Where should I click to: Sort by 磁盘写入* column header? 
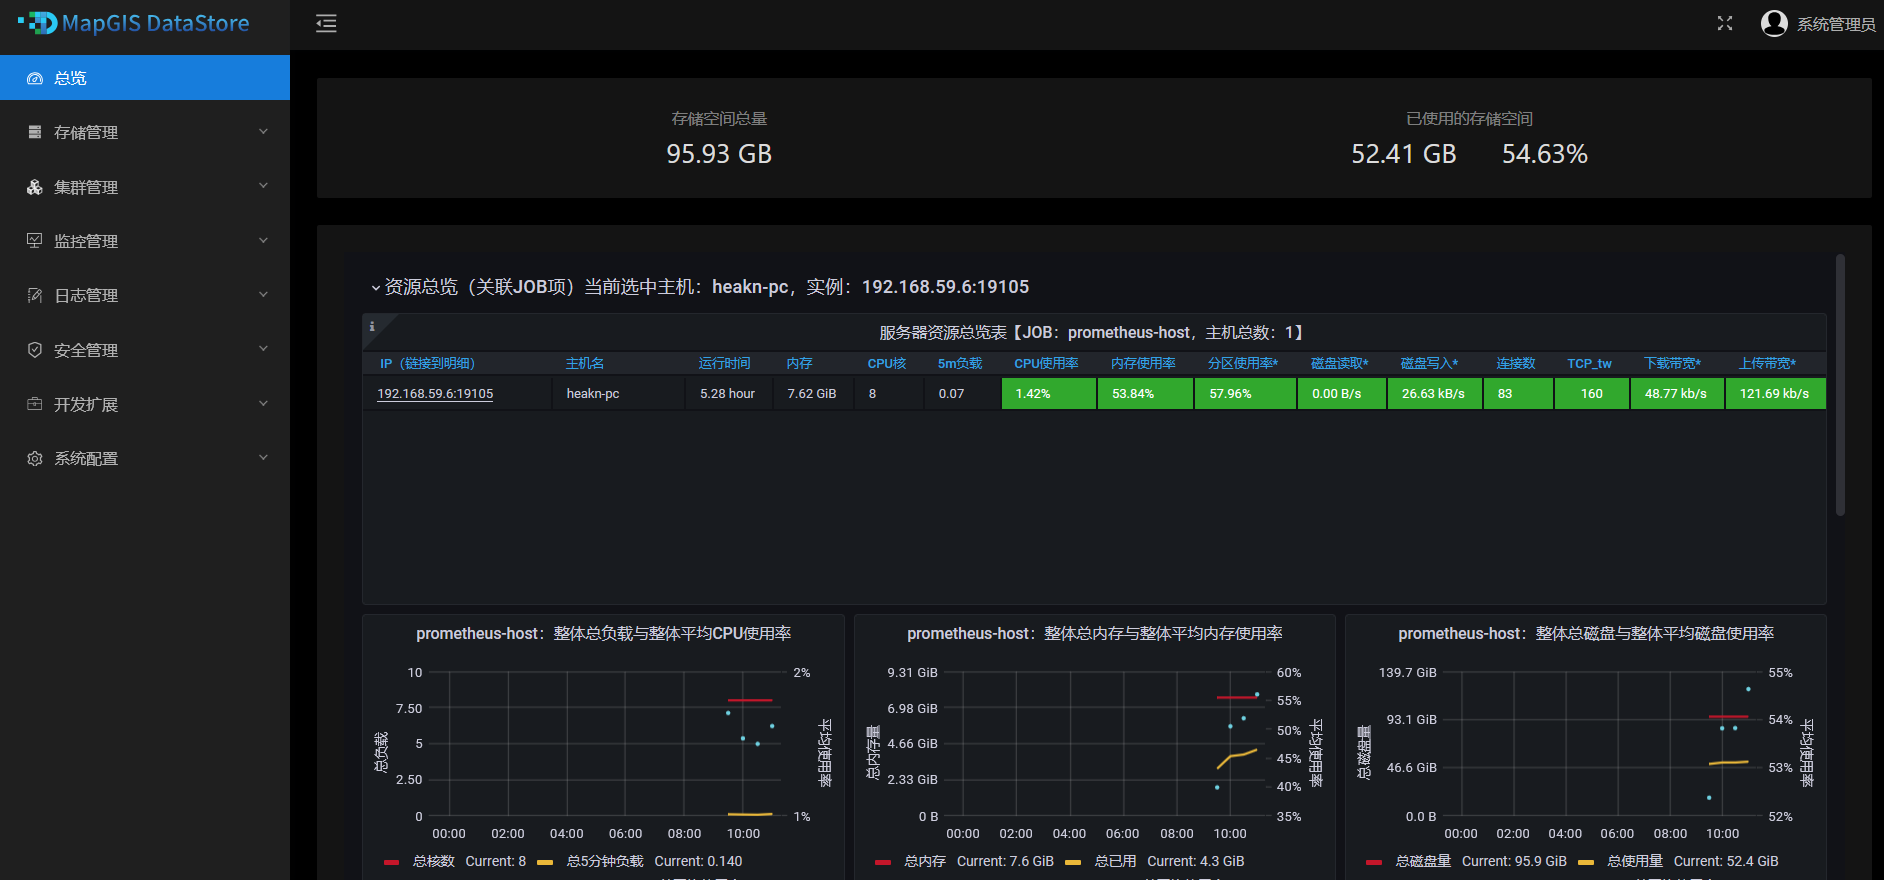[x=1429, y=364]
